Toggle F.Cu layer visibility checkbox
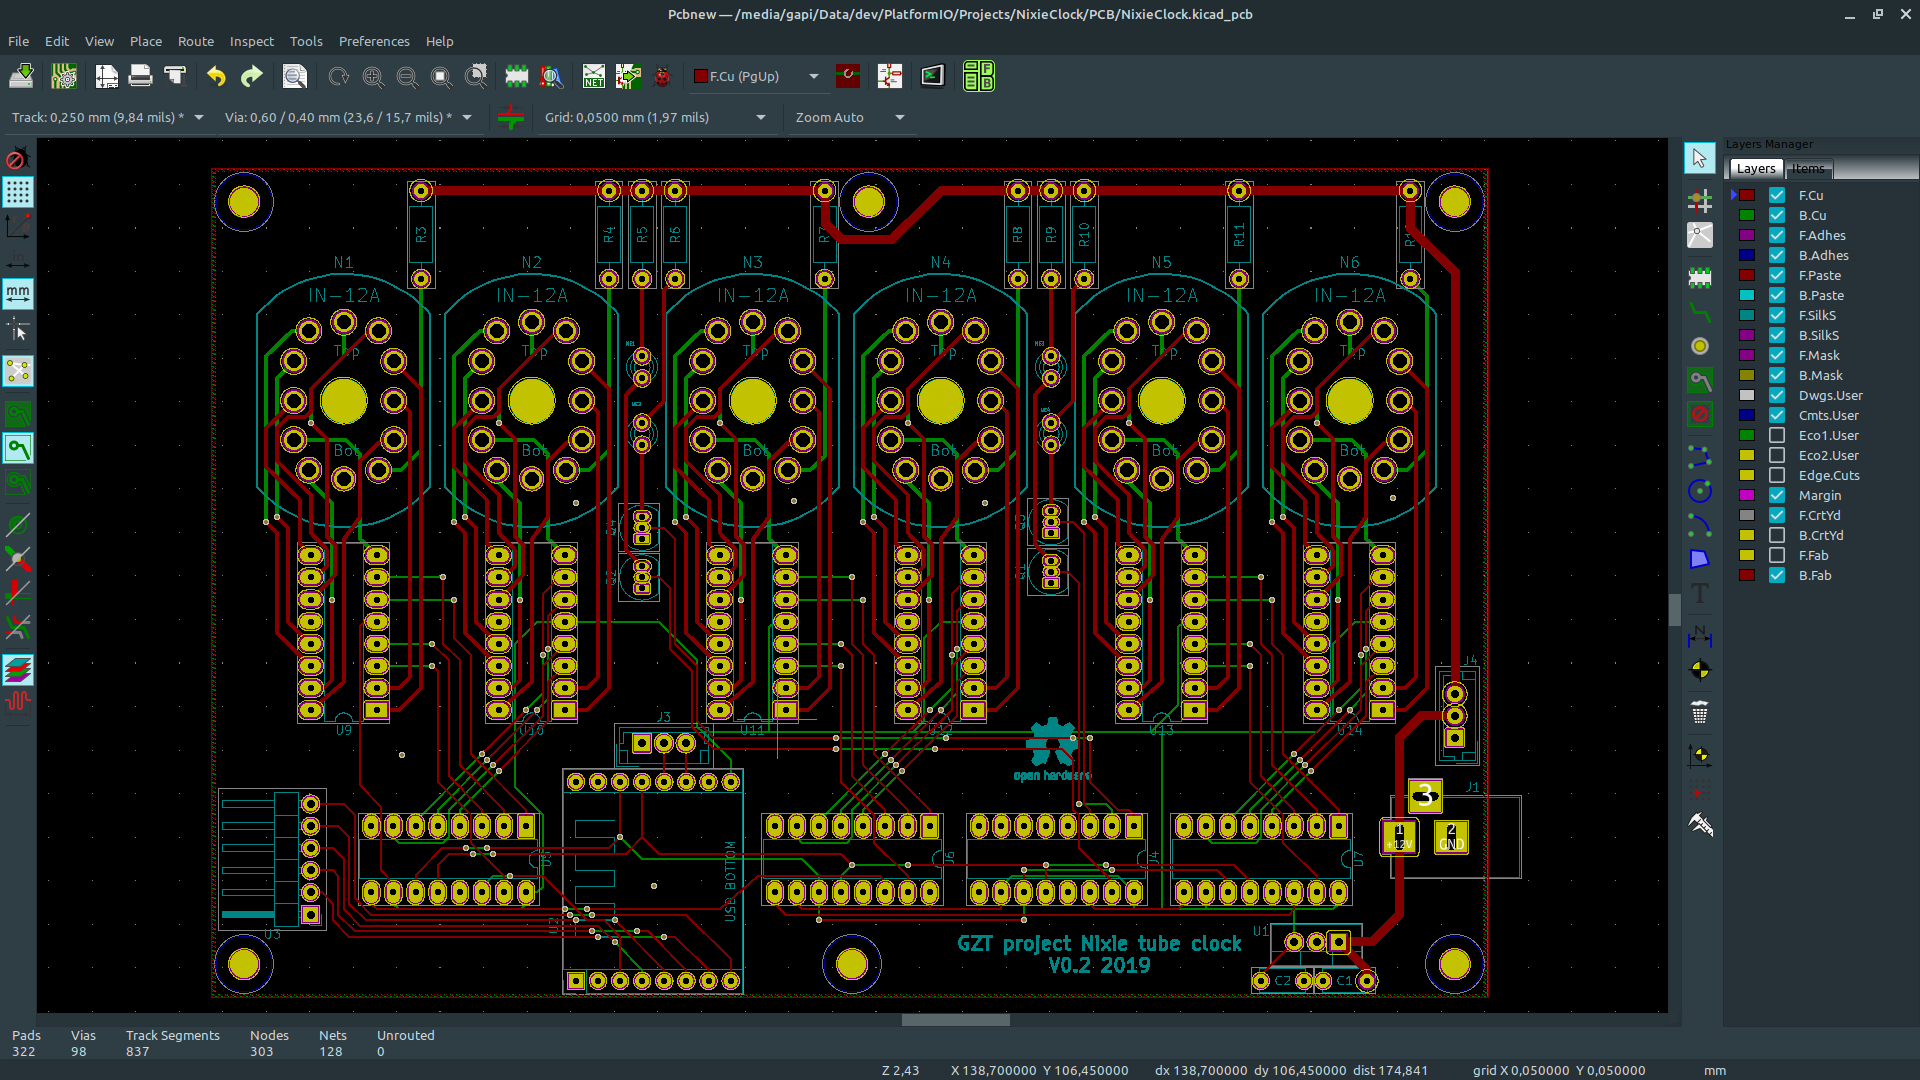 coord(1776,195)
